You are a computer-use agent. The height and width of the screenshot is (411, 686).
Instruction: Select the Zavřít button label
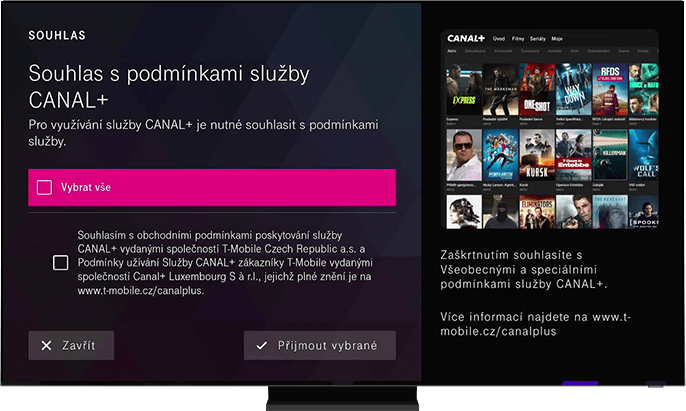tap(79, 346)
